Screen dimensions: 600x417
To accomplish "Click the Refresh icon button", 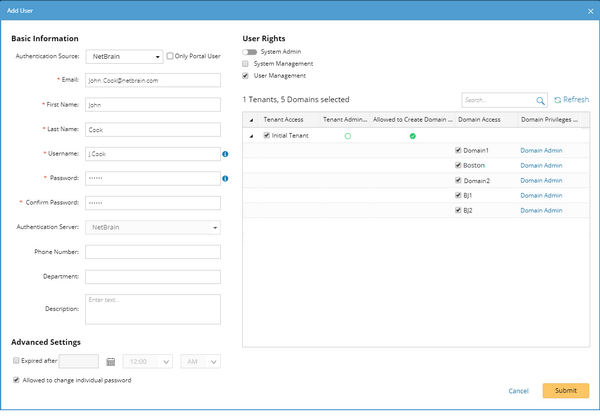I will click(x=557, y=100).
